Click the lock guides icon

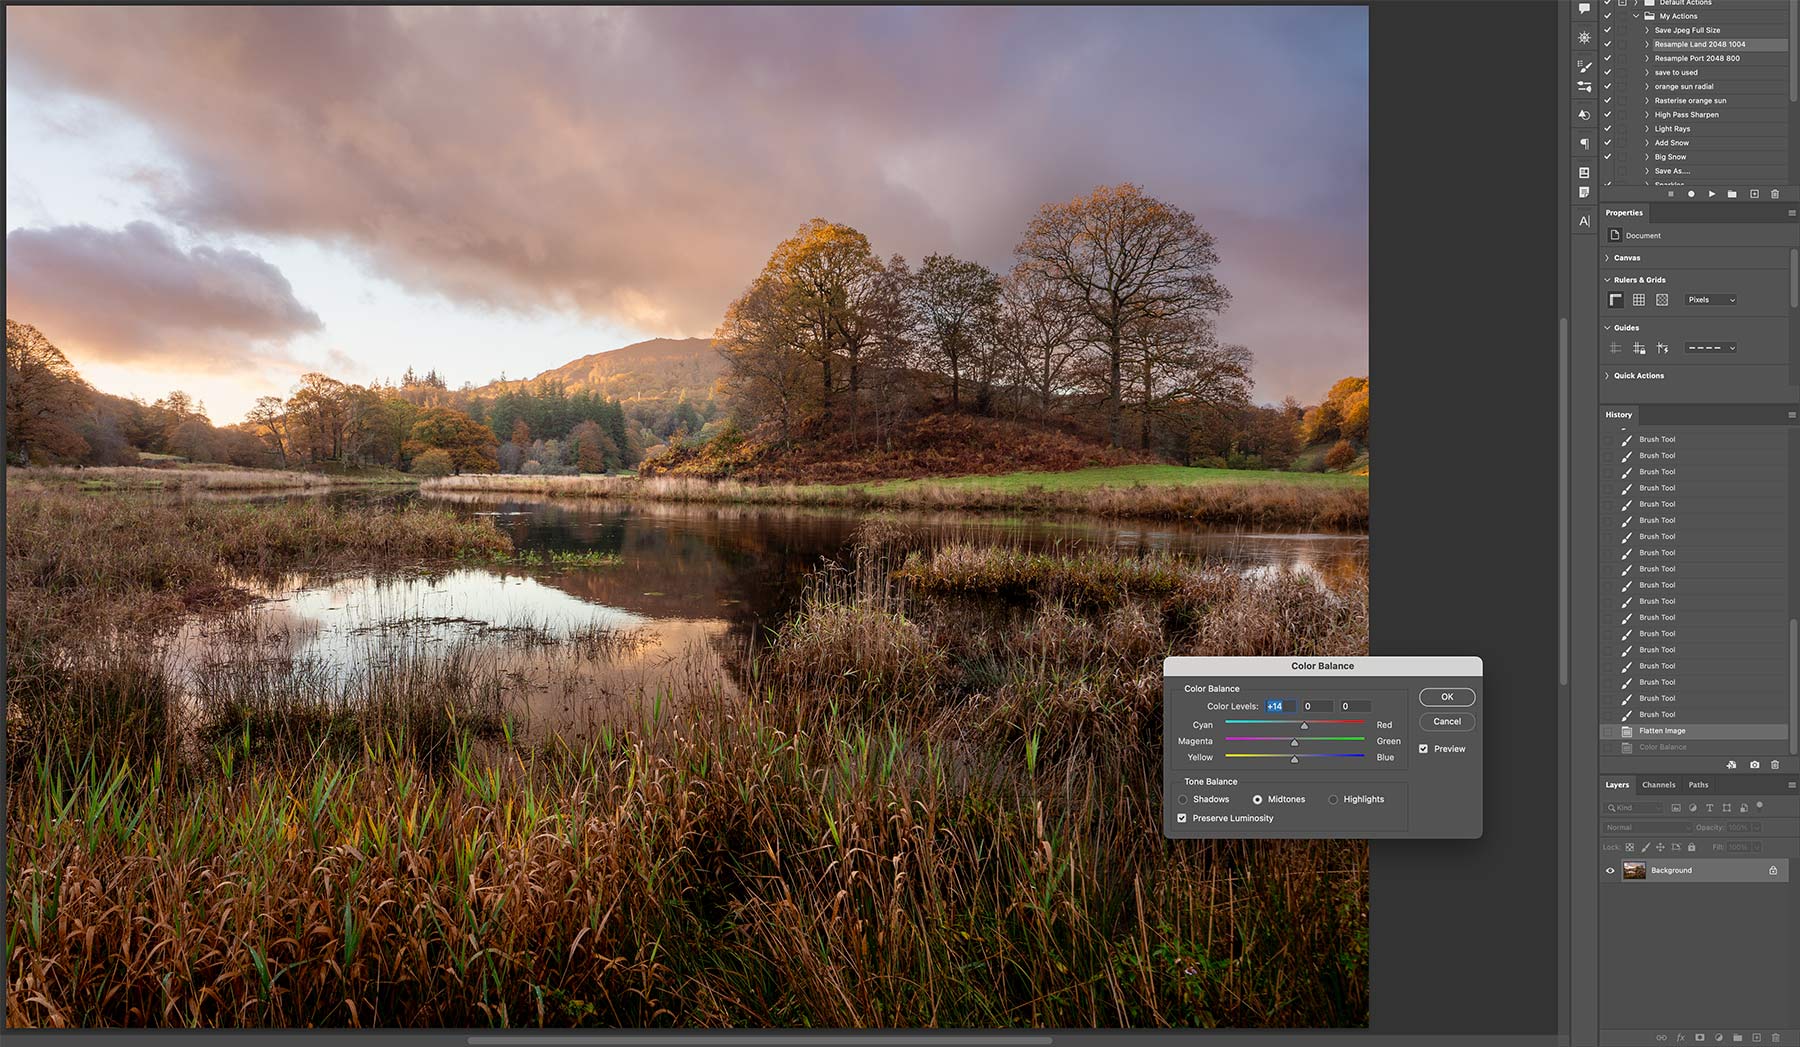tap(1638, 348)
